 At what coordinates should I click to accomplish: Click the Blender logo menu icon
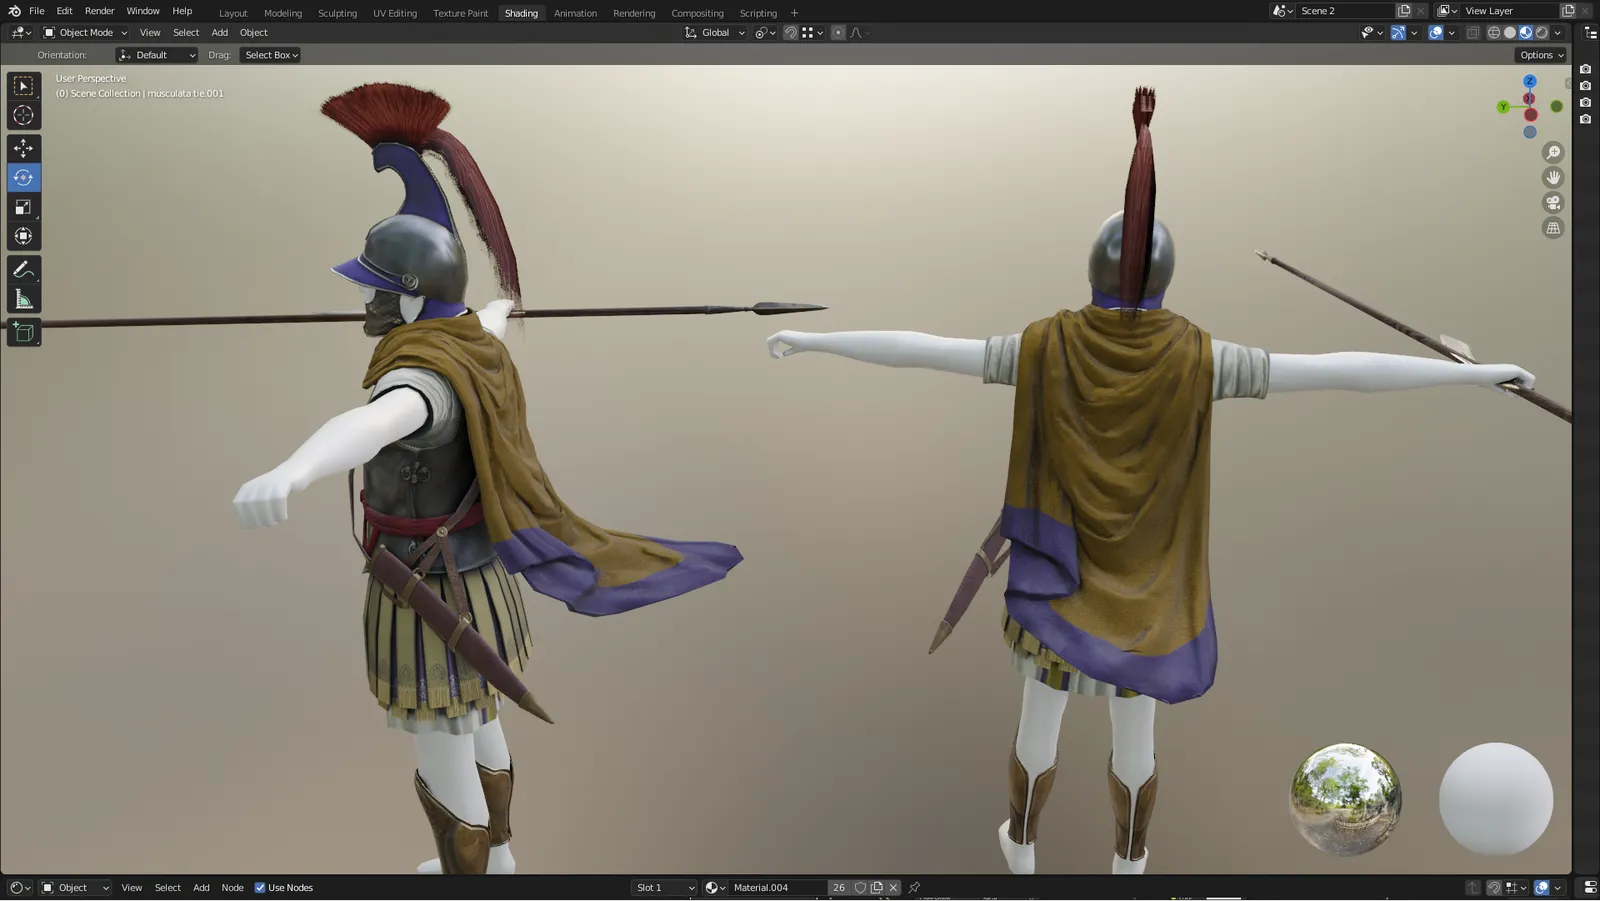pyautogui.click(x=14, y=11)
